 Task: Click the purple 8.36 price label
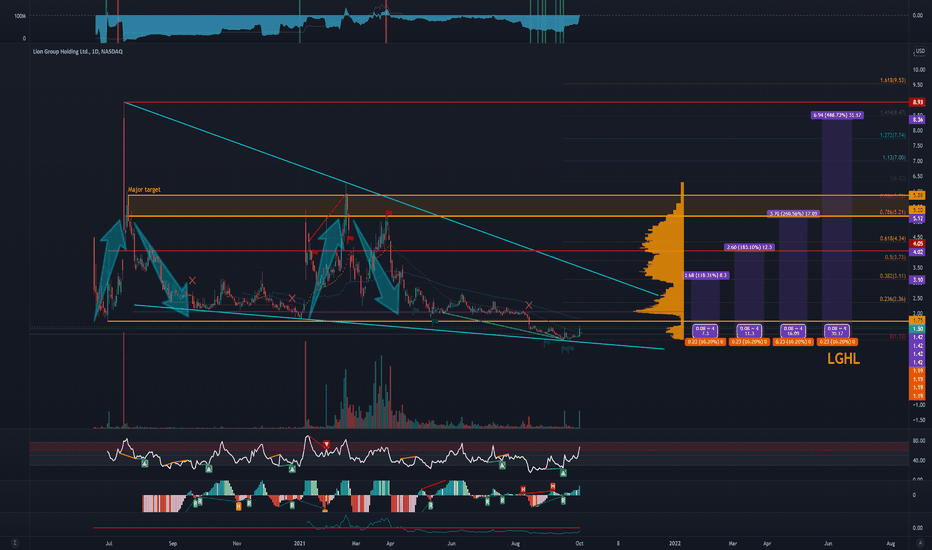918,120
